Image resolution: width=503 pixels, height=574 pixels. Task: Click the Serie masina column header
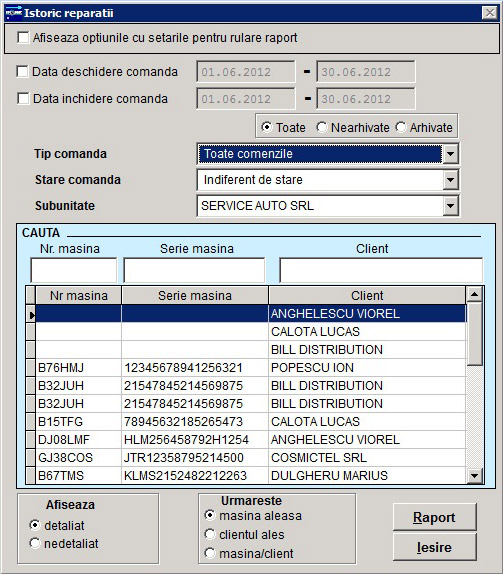(195, 295)
